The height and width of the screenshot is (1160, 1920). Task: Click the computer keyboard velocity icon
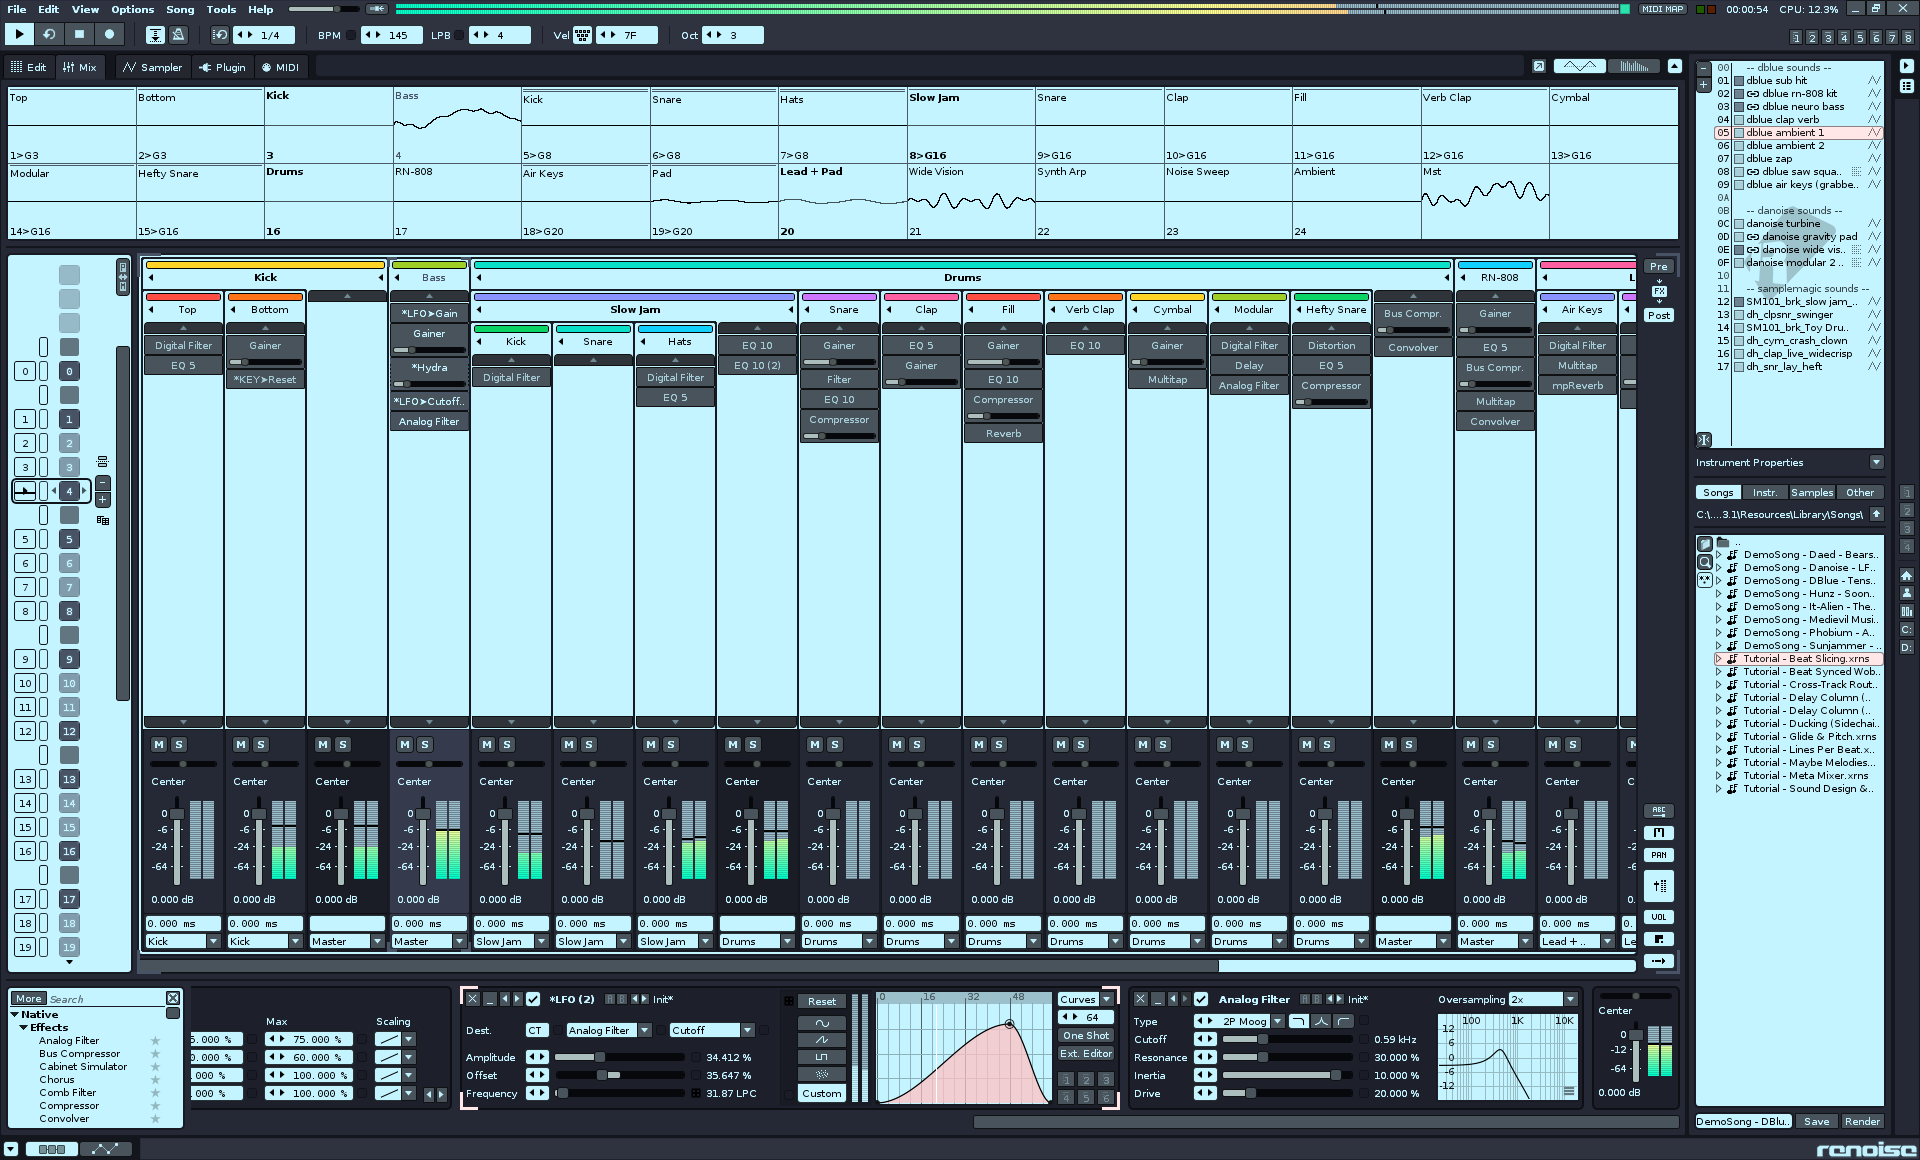click(583, 35)
